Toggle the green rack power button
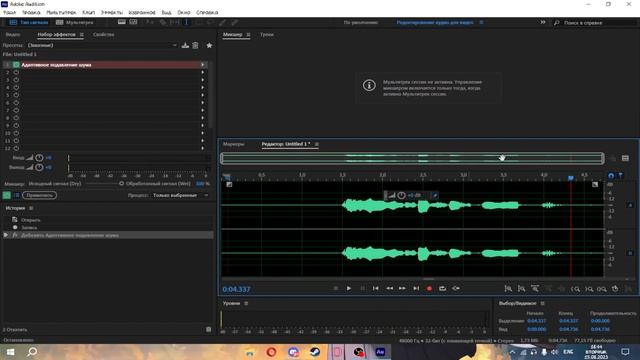 [x=7, y=195]
